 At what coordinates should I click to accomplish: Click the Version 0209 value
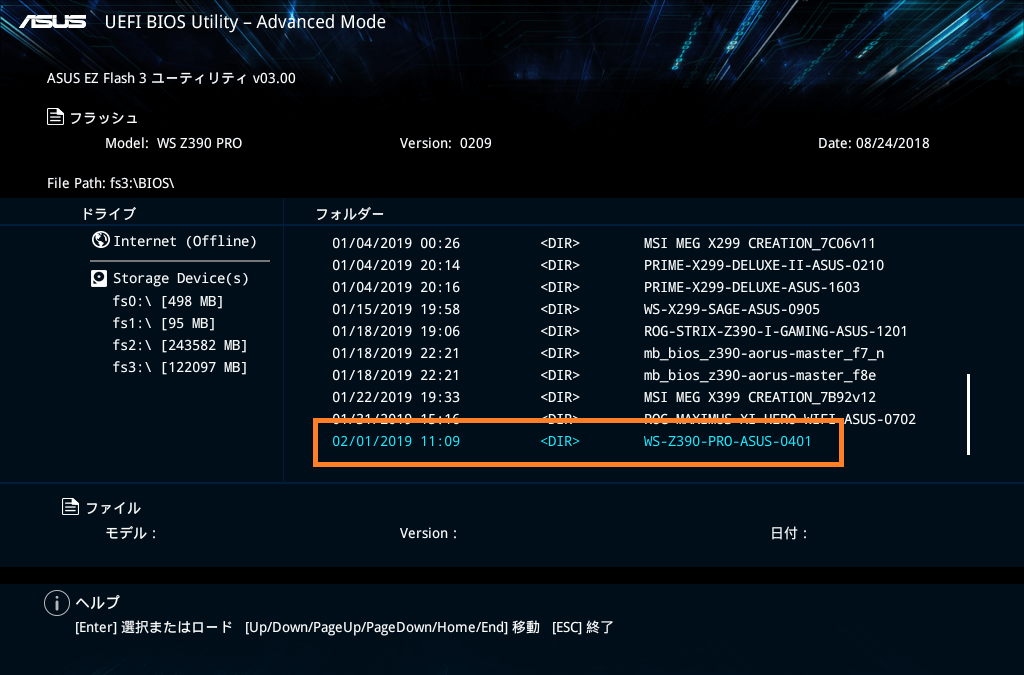coord(475,144)
